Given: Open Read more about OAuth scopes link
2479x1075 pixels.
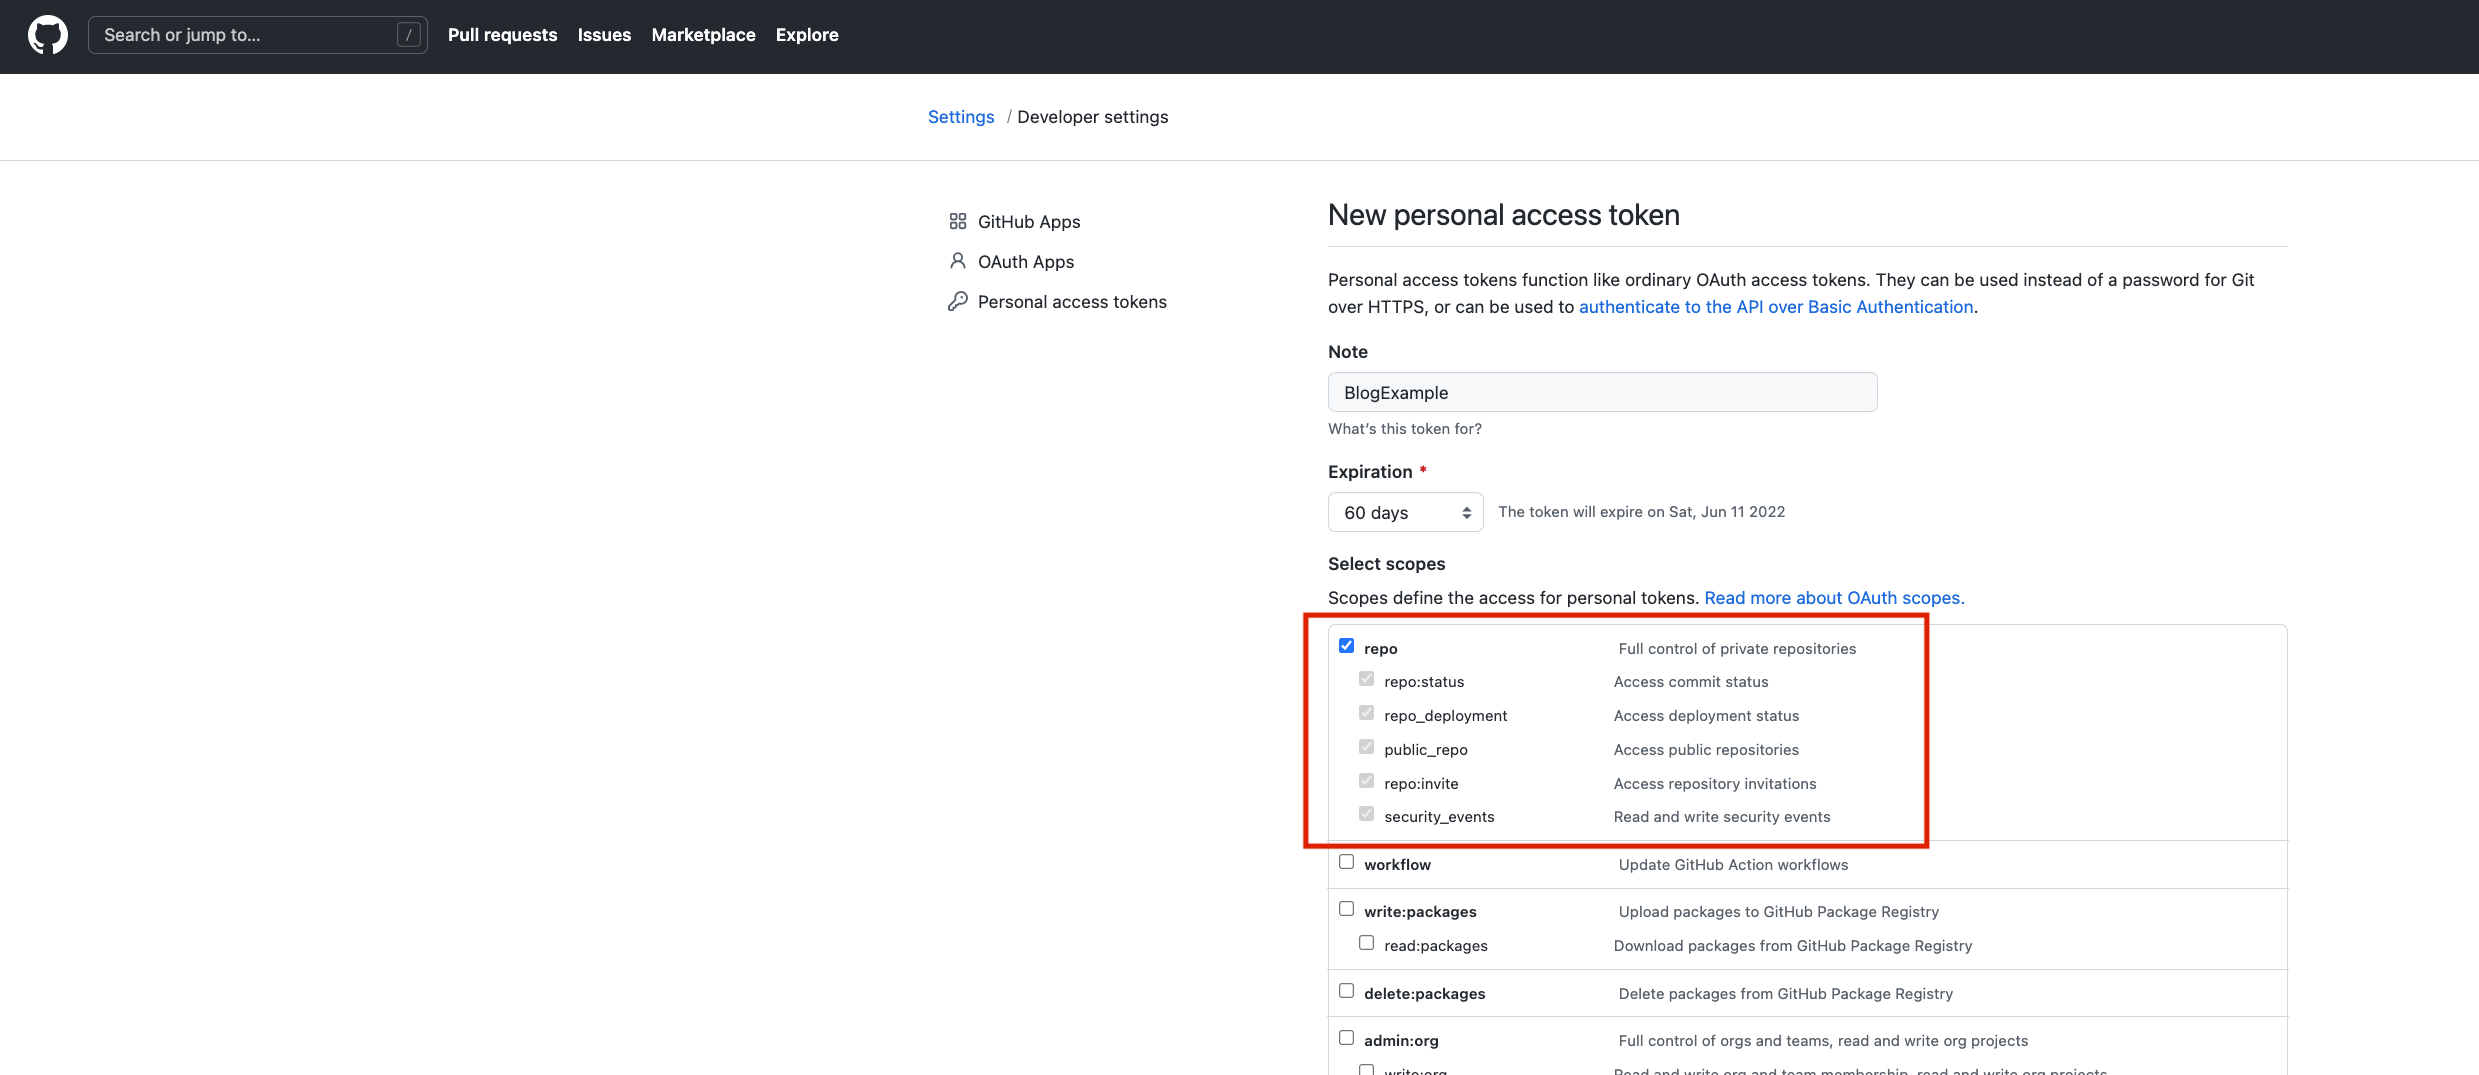Looking at the screenshot, I should [1834, 598].
